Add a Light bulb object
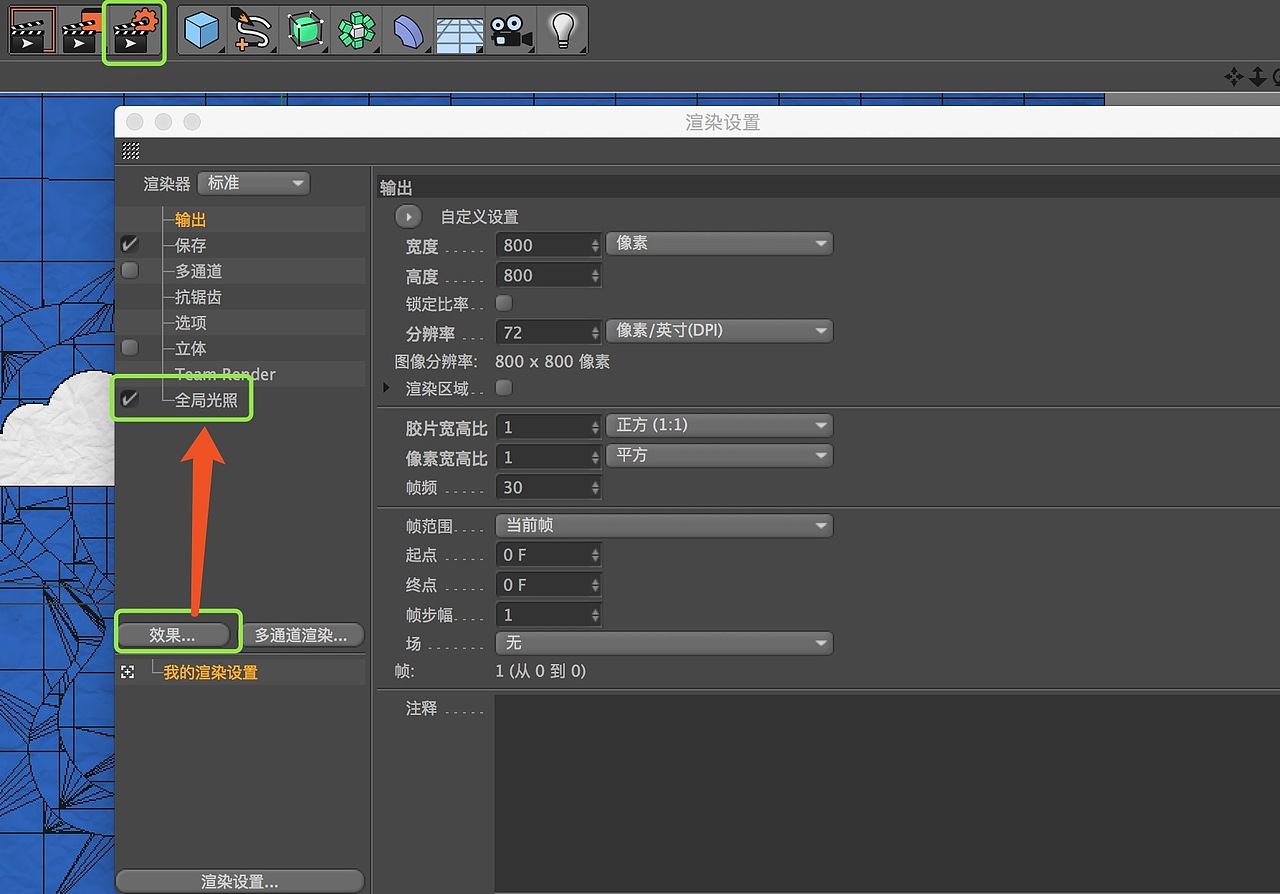The height and width of the screenshot is (894, 1280). [563, 31]
